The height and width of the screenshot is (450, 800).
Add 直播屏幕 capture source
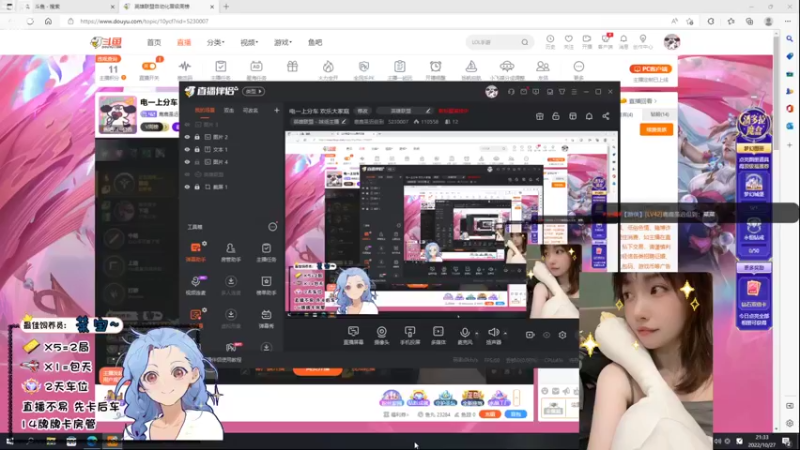point(353,336)
